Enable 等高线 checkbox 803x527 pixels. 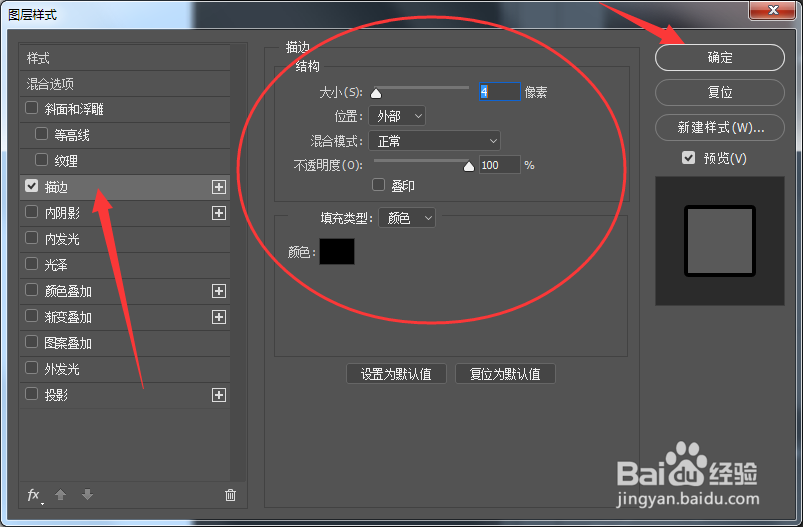[x=41, y=134]
